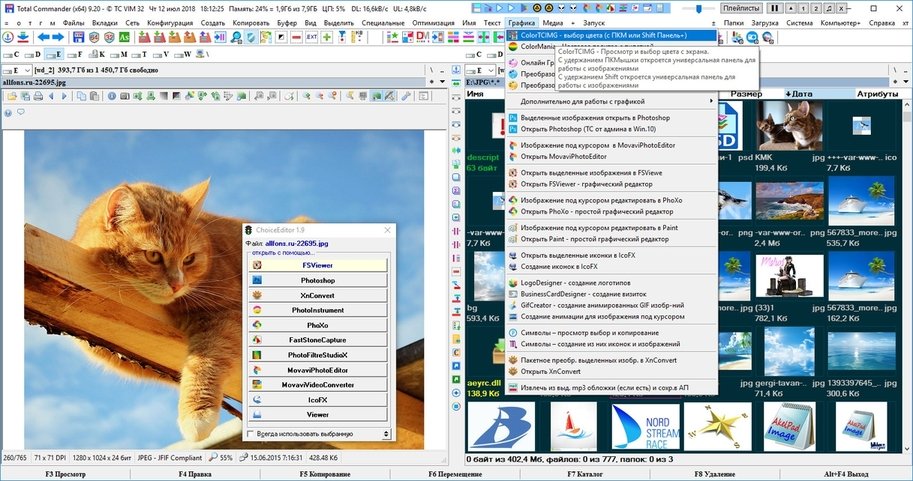This screenshot has width=913, height=481.
Task: Choose 'Открыть XnConvert' menu entry
Action: (x=611, y=371)
